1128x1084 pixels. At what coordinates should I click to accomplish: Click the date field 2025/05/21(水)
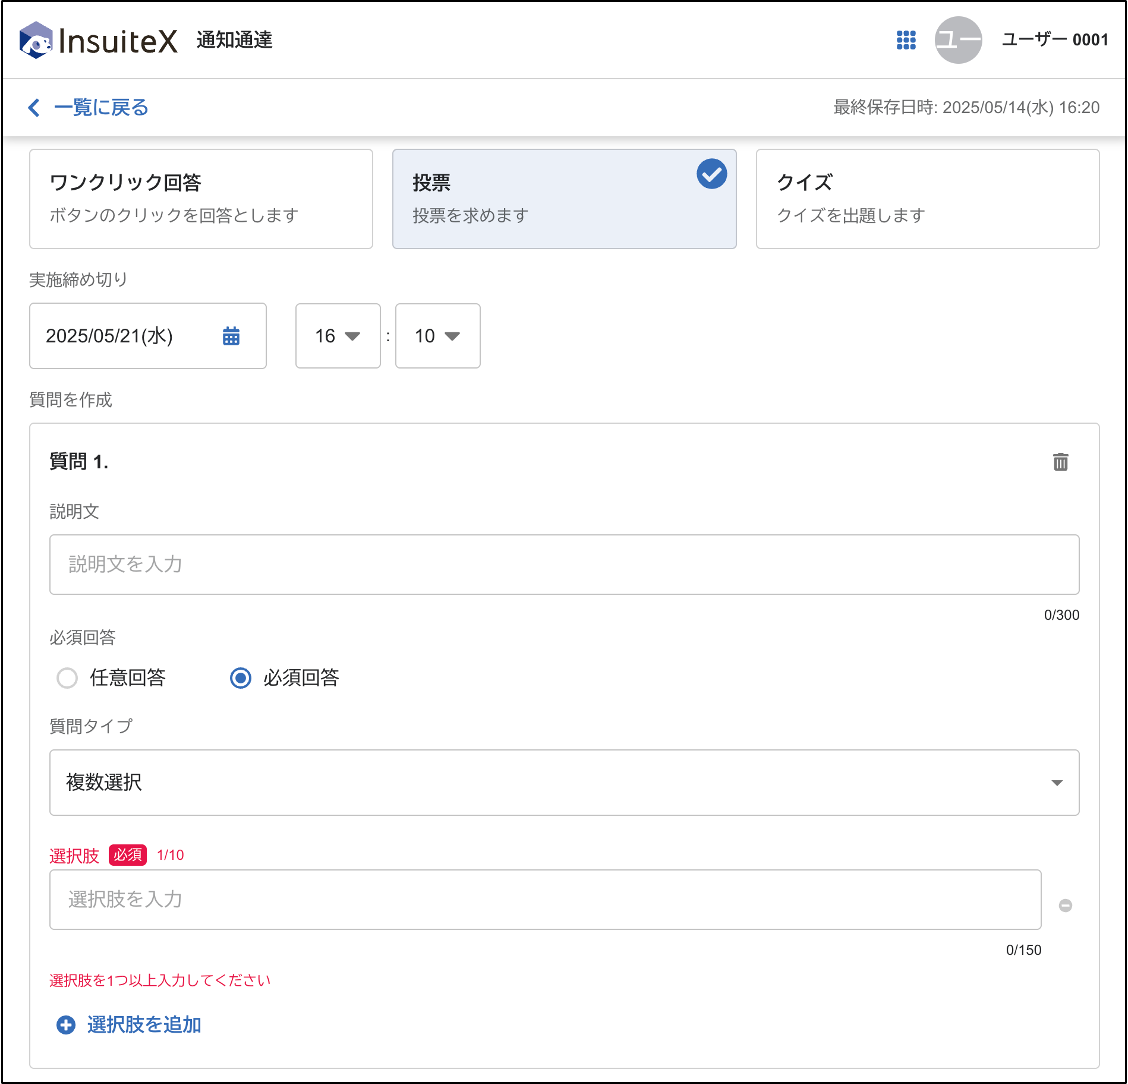pos(147,336)
